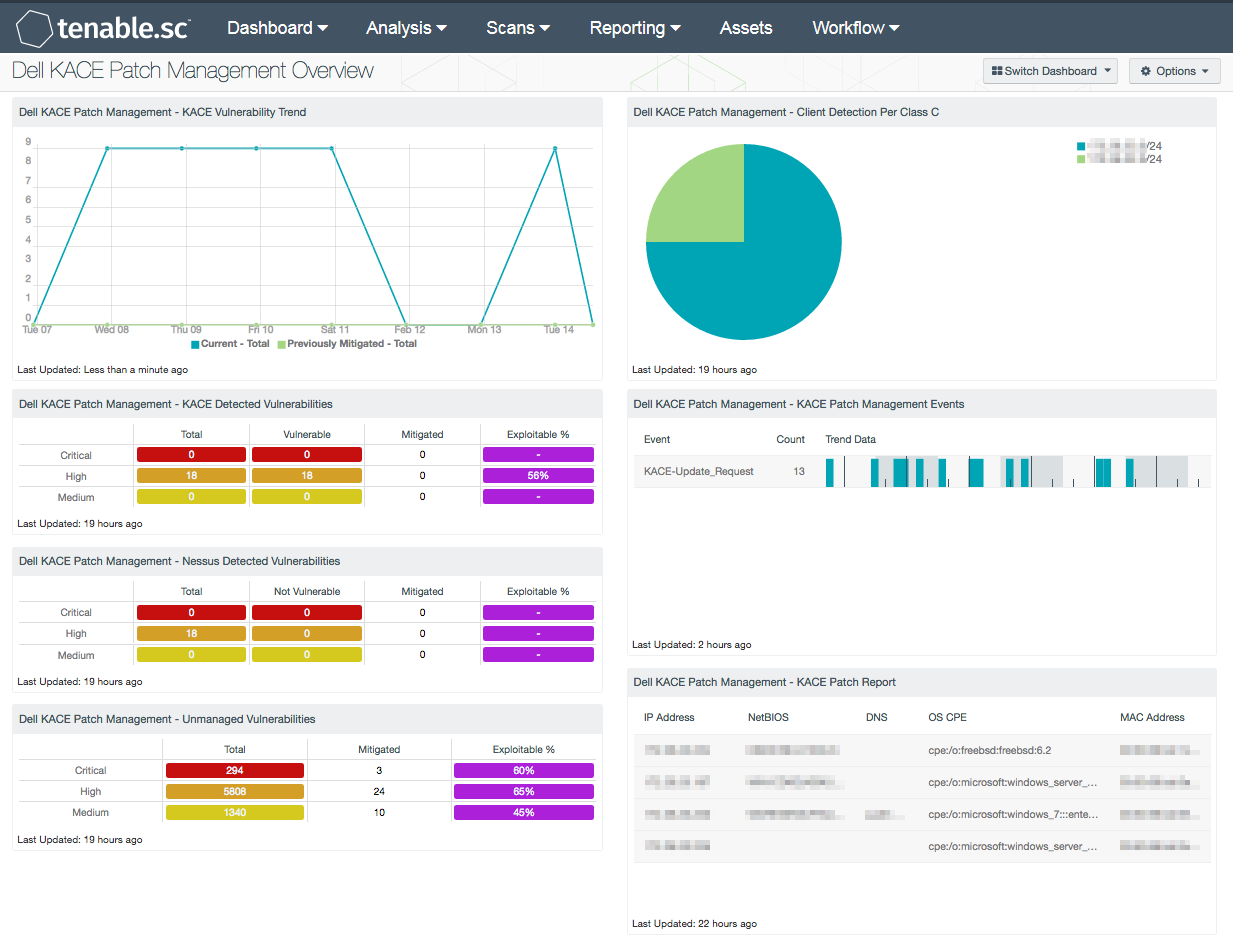
Task: Click the DNS column header
Action: click(876, 718)
